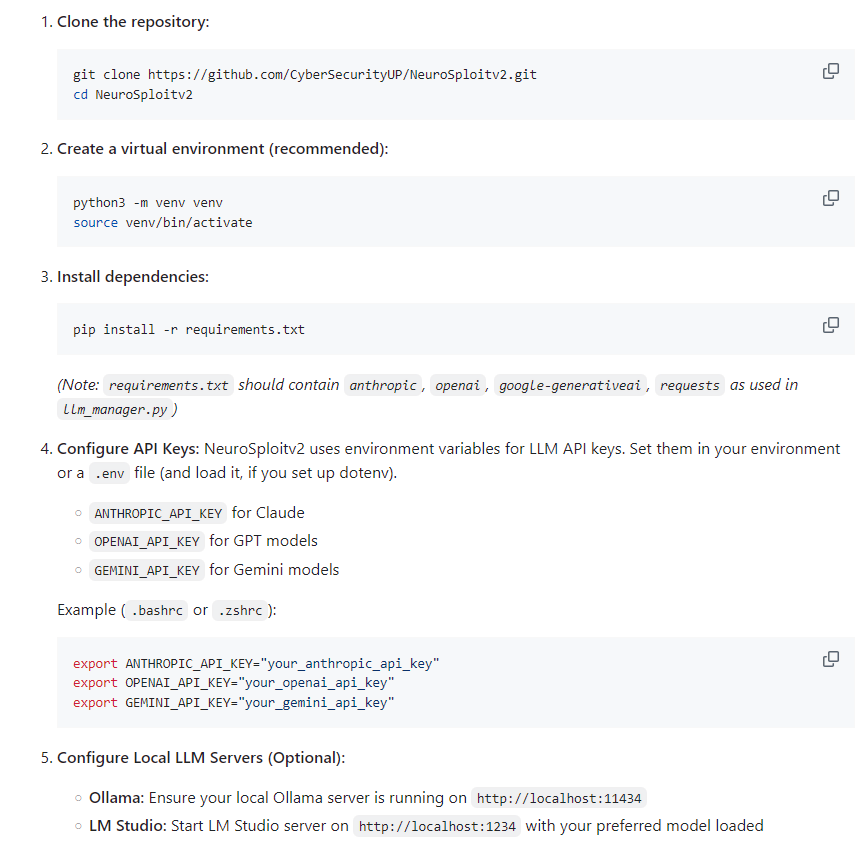
Task: Click the 'Configure Local LLM Servers' heading
Action: 200,758
